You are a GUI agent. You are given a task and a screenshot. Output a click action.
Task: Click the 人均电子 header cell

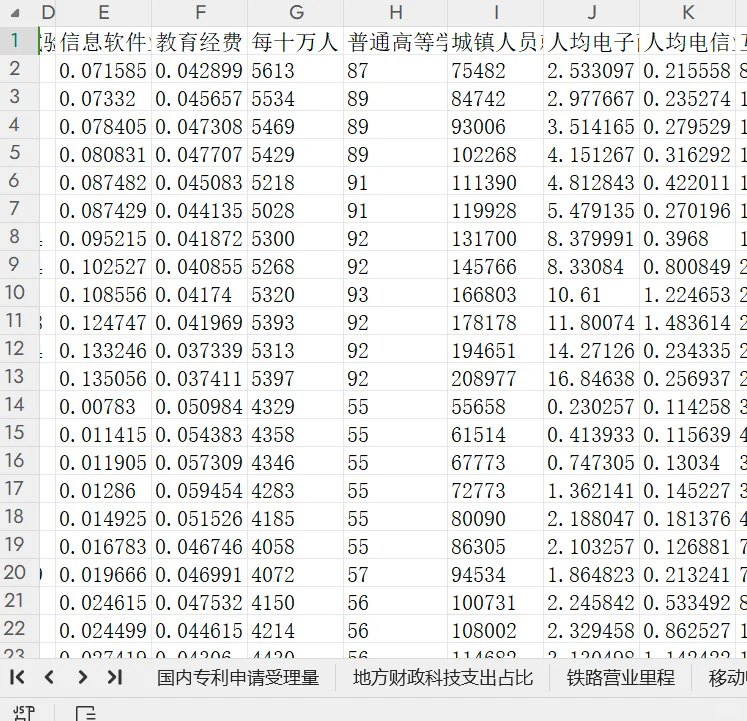(x=592, y=42)
